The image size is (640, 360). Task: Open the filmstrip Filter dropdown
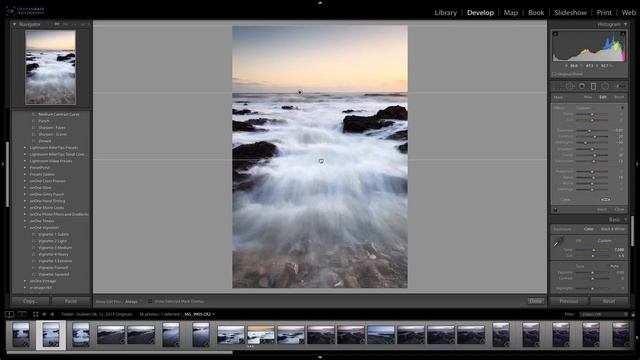[604, 314]
